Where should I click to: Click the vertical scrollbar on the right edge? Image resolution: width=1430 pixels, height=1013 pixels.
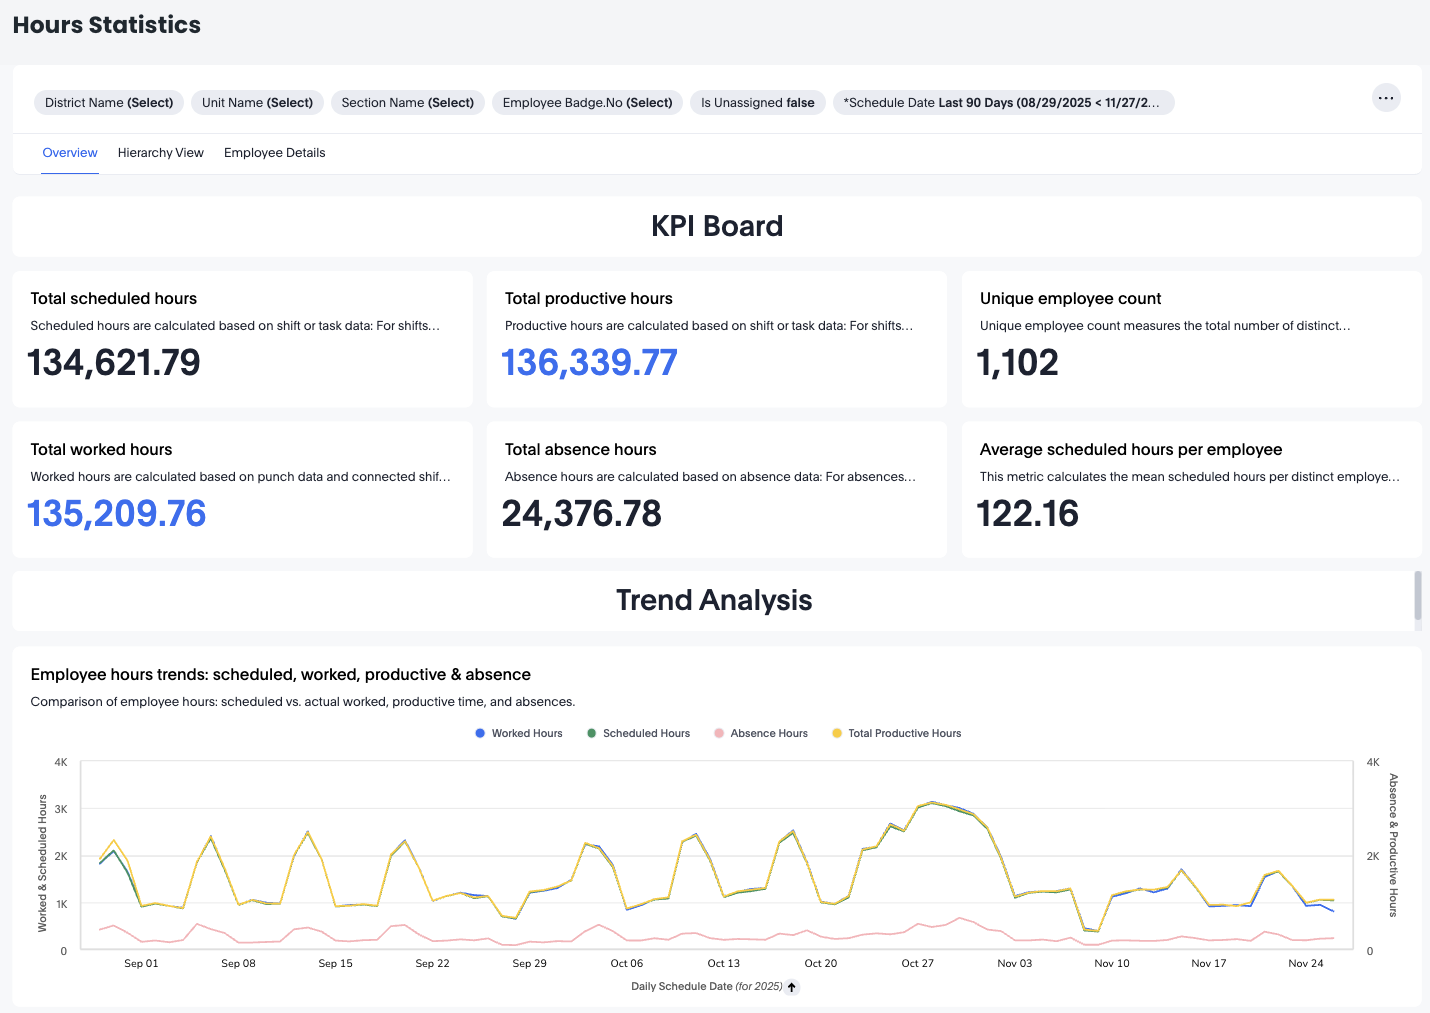[1417, 596]
